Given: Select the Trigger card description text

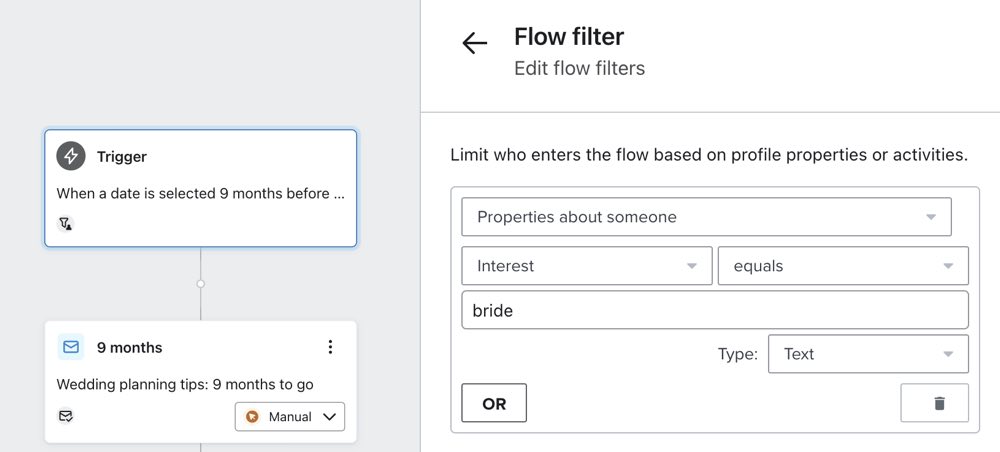Looking at the screenshot, I should pyautogui.click(x=200, y=193).
